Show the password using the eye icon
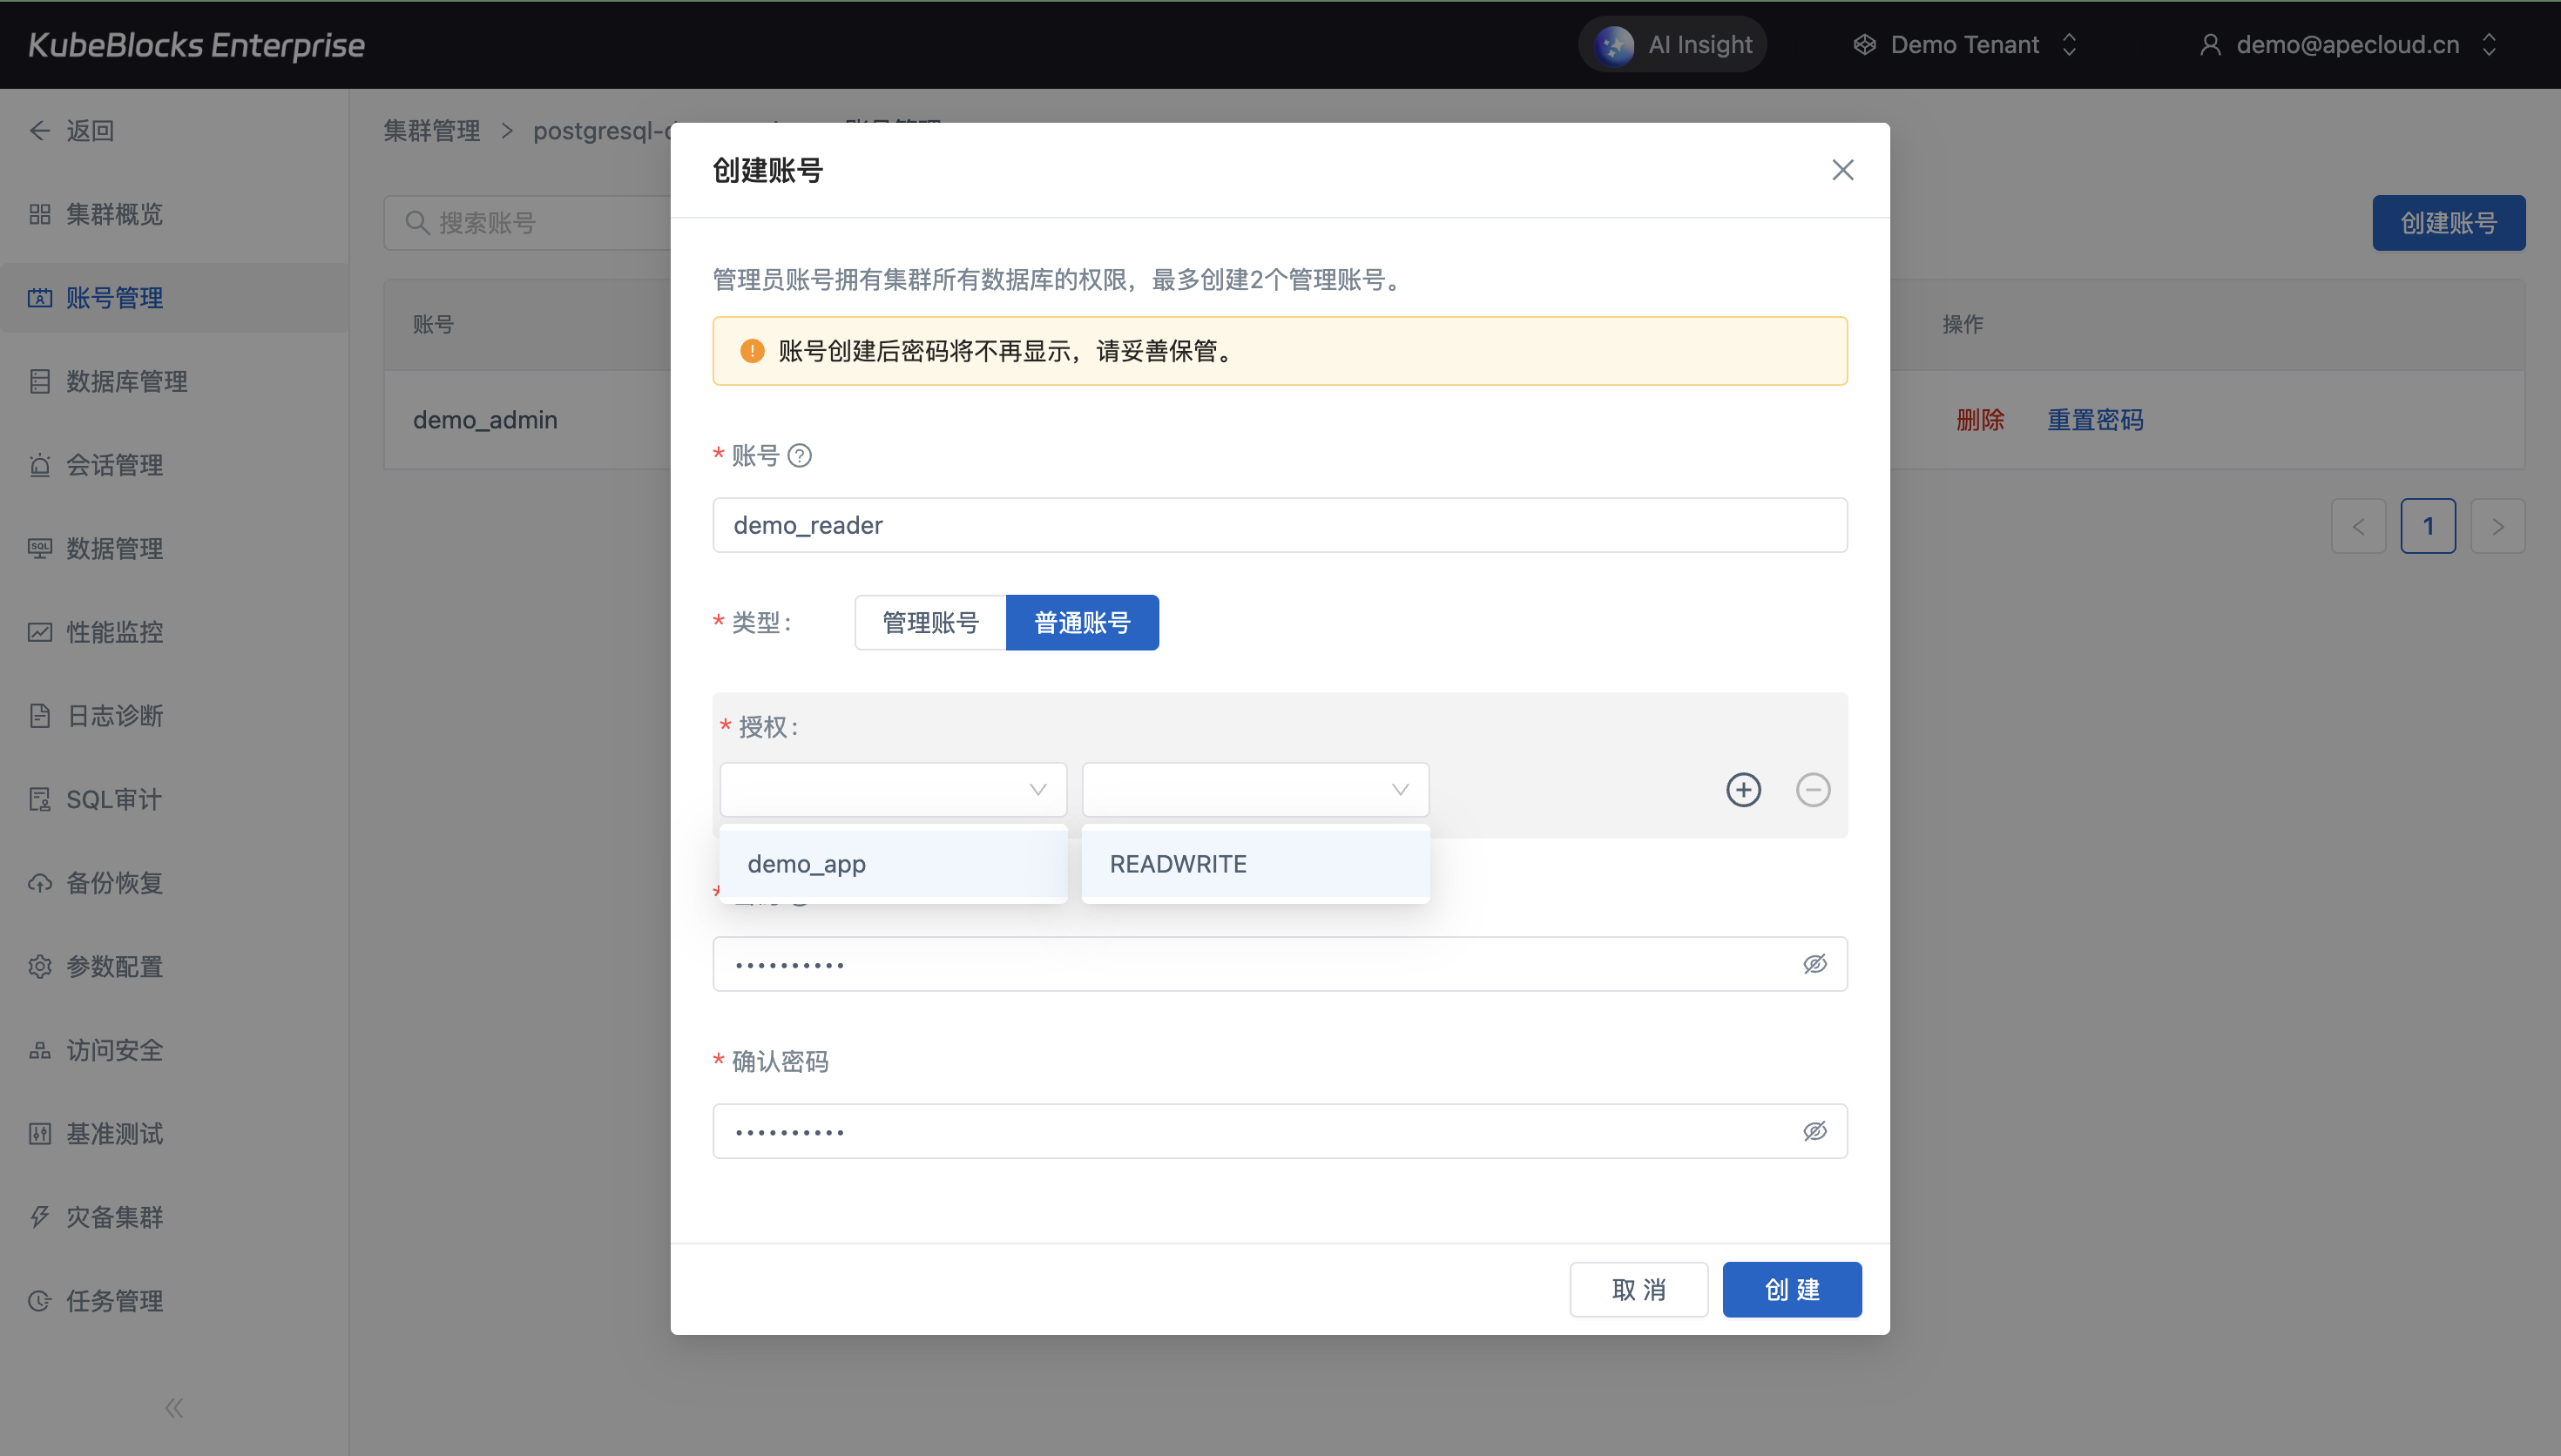This screenshot has height=1456, width=2561. point(1814,964)
